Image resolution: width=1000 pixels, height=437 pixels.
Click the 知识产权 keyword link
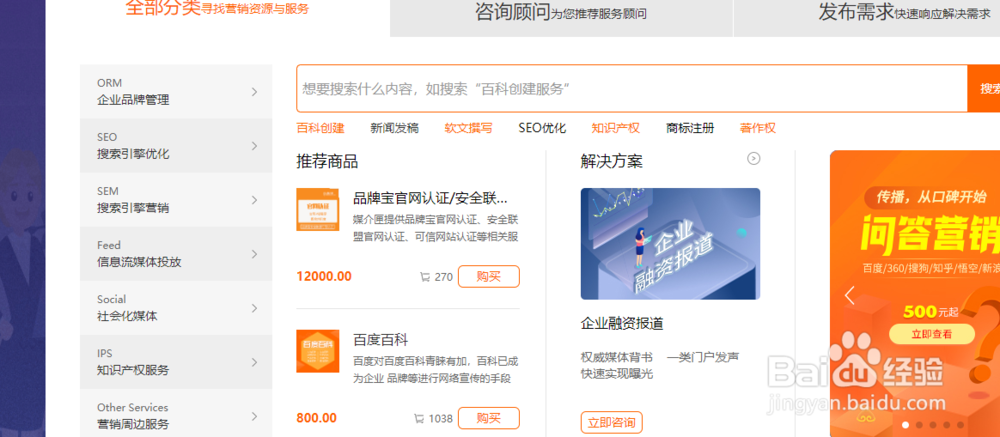(x=615, y=128)
